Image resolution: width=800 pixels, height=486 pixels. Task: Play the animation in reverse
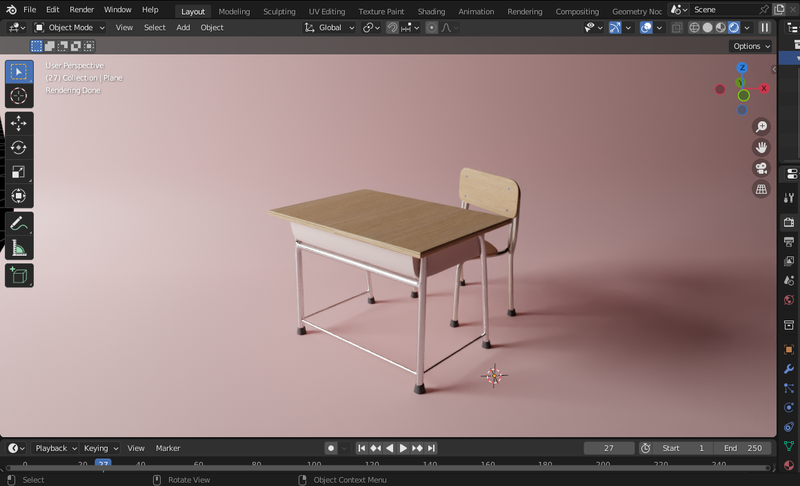click(389, 448)
